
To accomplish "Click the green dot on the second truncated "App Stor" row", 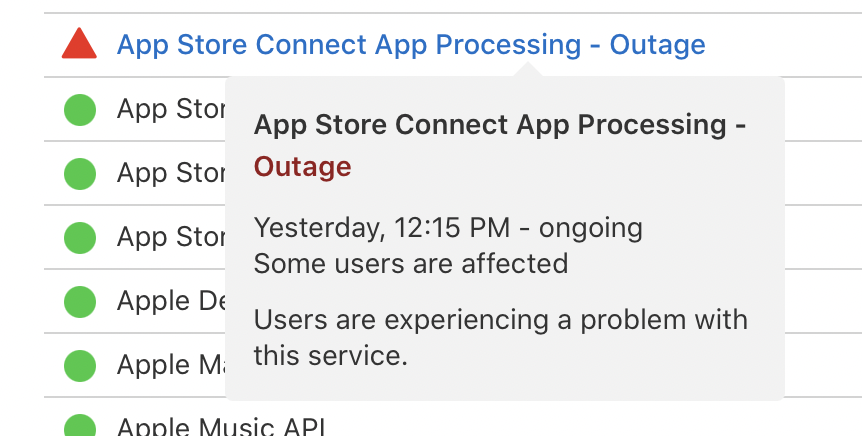I will pyautogui.click(x=80, y=173).
